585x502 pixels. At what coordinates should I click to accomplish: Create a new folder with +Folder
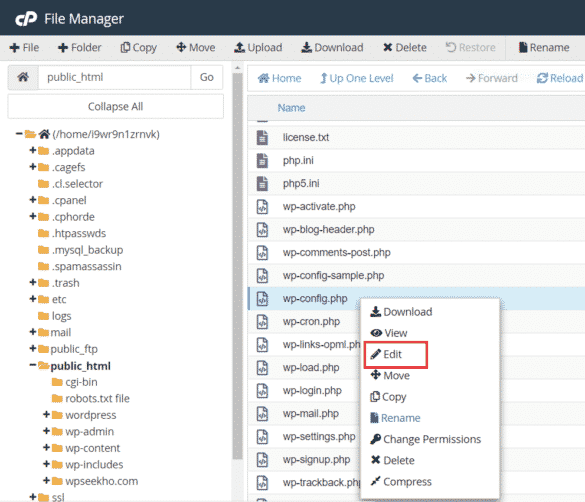tap(79, 48)
